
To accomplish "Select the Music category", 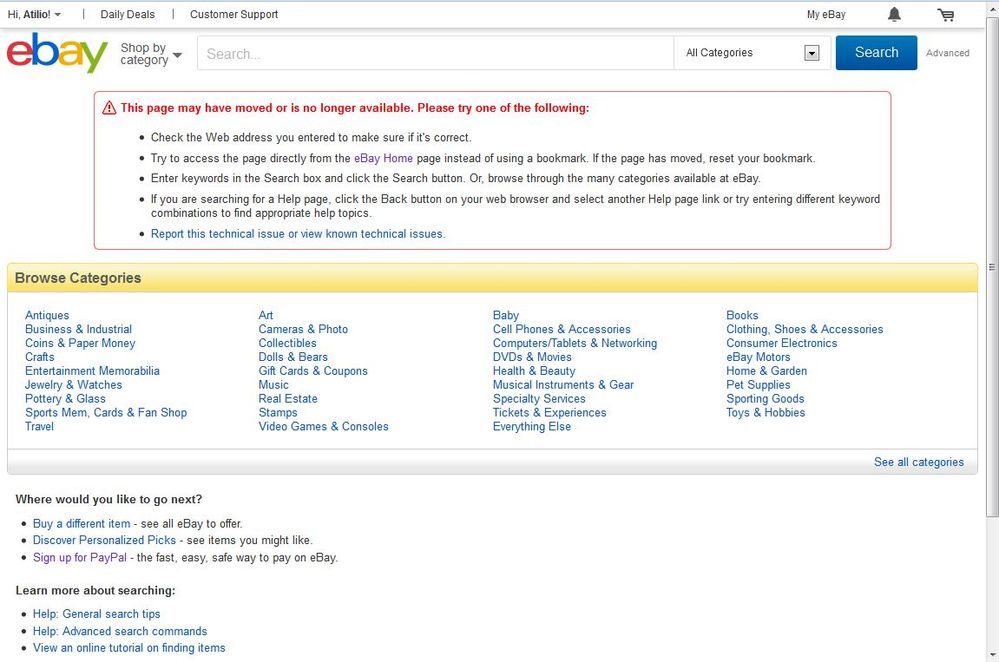I will tap(273, 385).
